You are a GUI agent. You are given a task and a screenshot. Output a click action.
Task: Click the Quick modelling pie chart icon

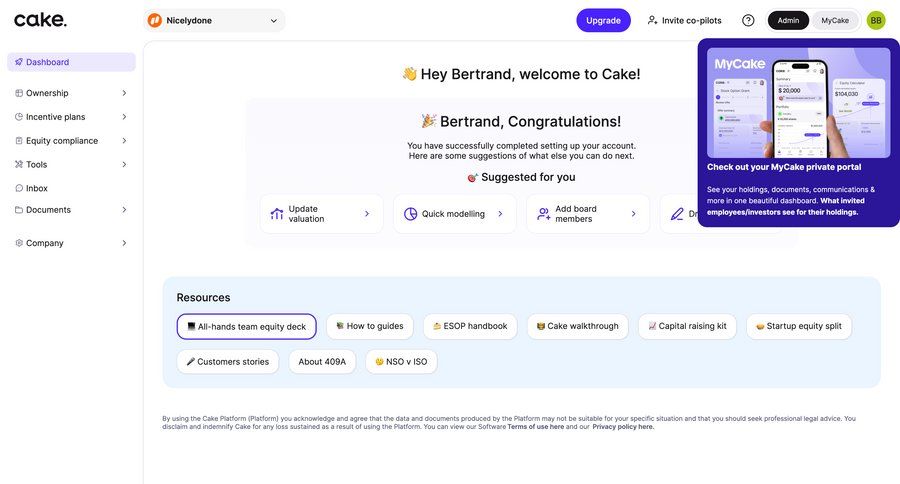tap(410, 214)
